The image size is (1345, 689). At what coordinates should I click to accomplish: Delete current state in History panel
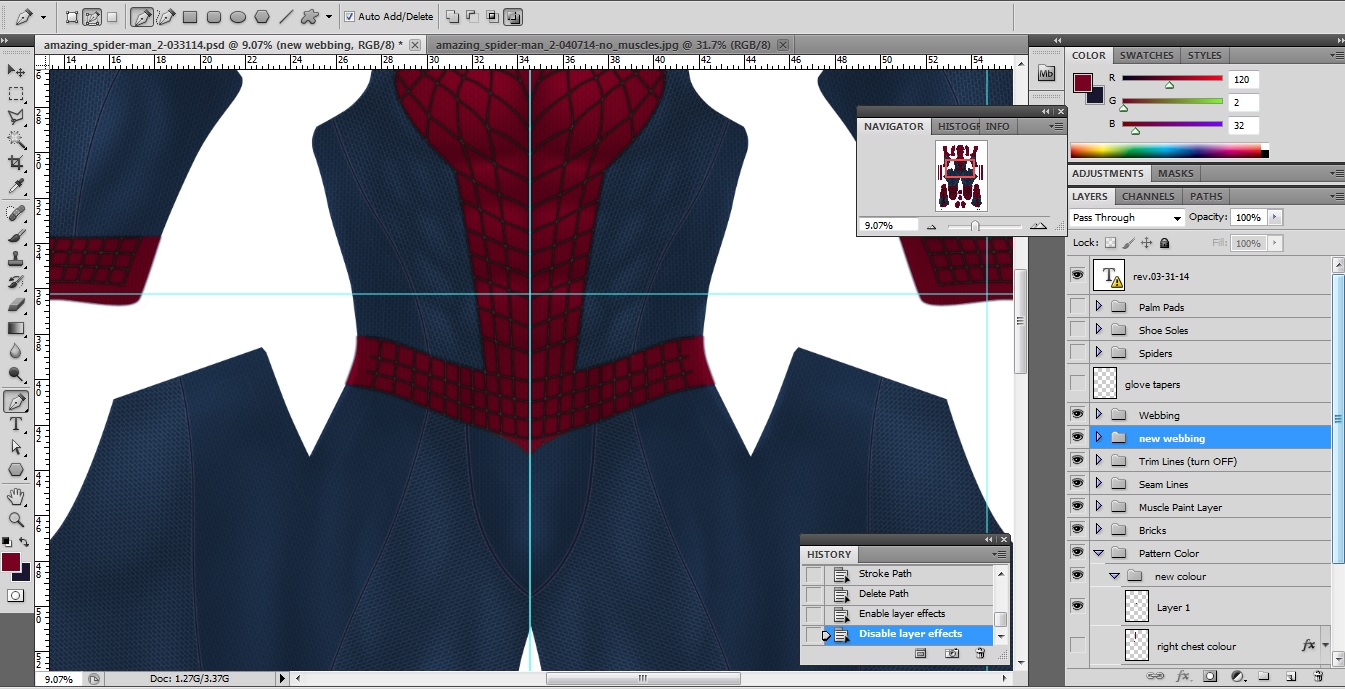(x=980, y=653)
